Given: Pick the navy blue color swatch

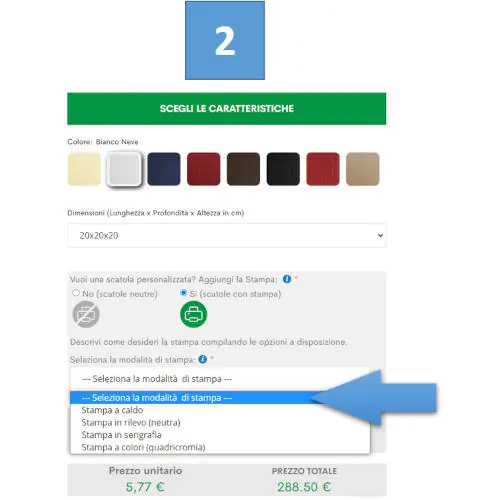Looking at the screenshot, I should [164, 169].
